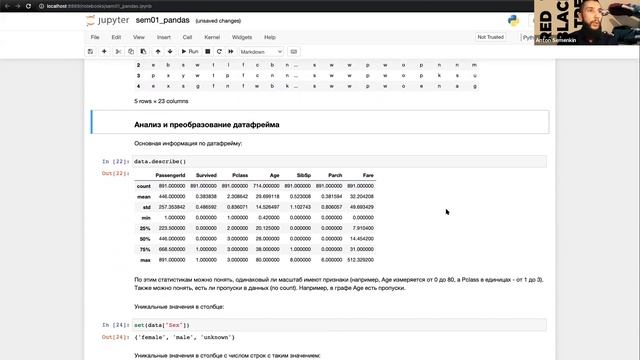The height and width of the screenshot is (360, 640).
Task: Click the Python logo icon
Action: pos(513,20)
